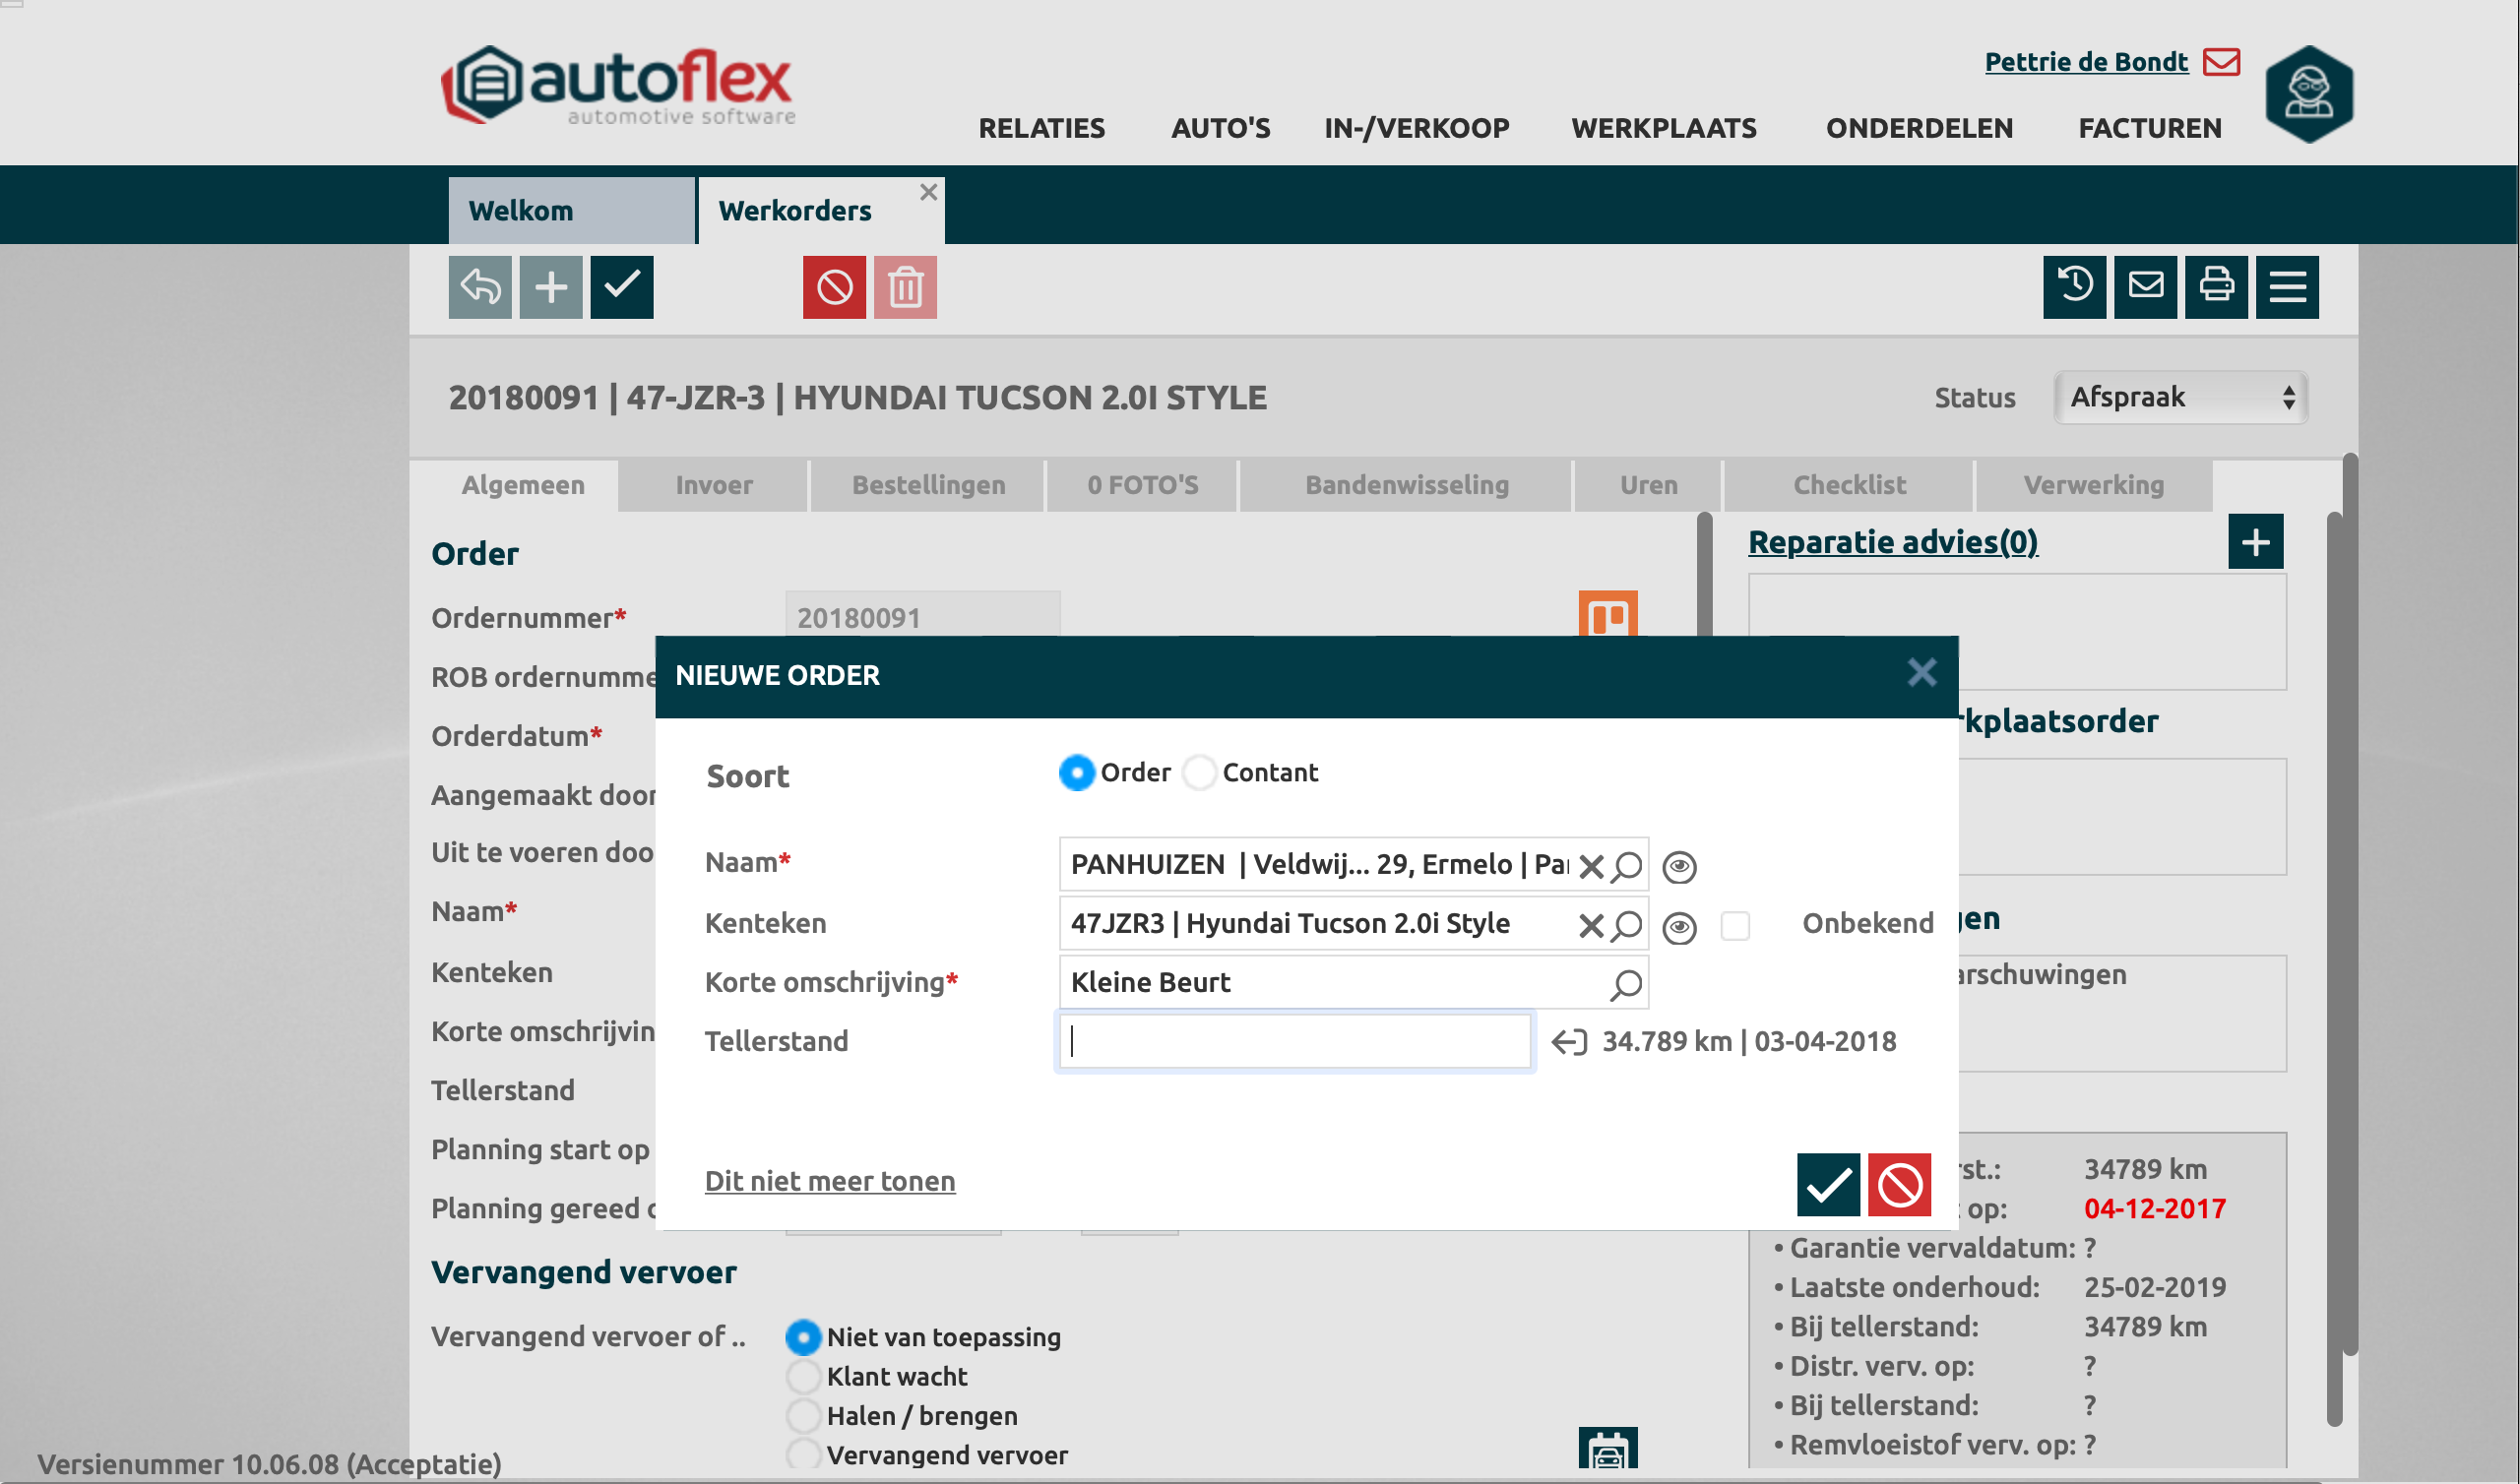Click the Dit niet meer tonen link

[x=829, y=1181]
